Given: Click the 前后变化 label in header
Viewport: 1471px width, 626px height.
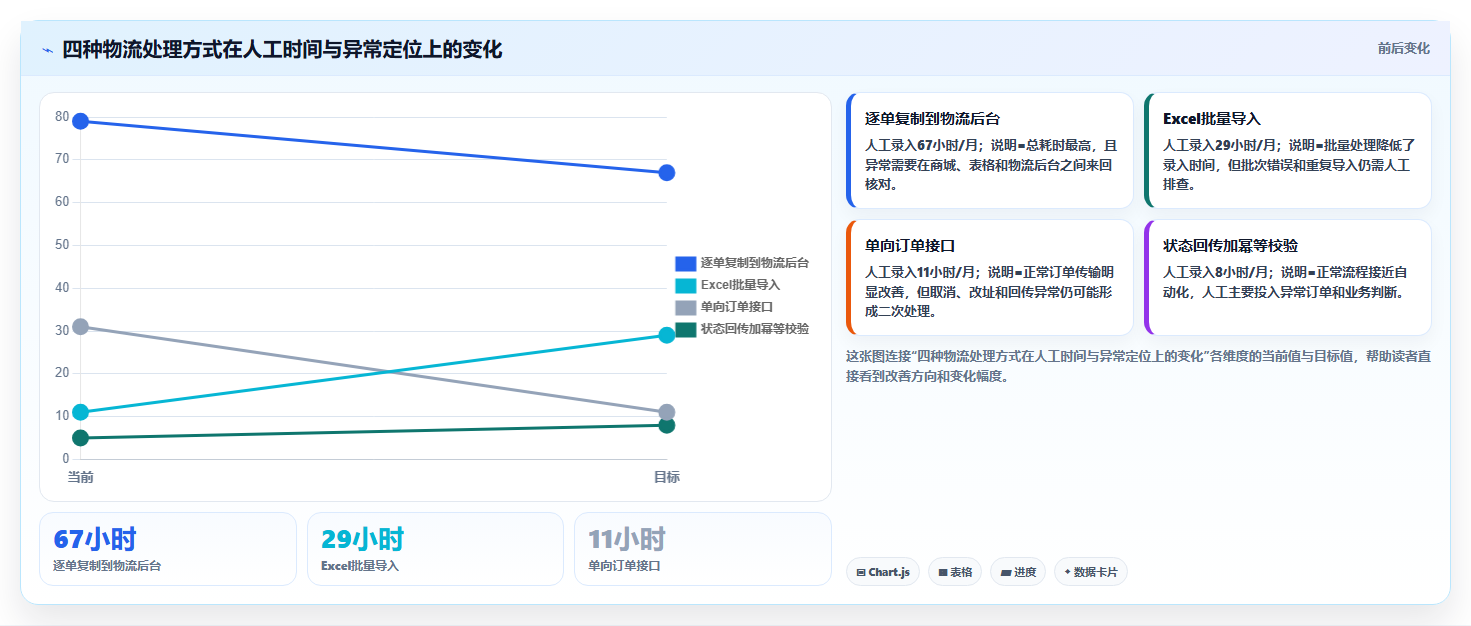Looking at the screenshot, I should click(1403, 48).
